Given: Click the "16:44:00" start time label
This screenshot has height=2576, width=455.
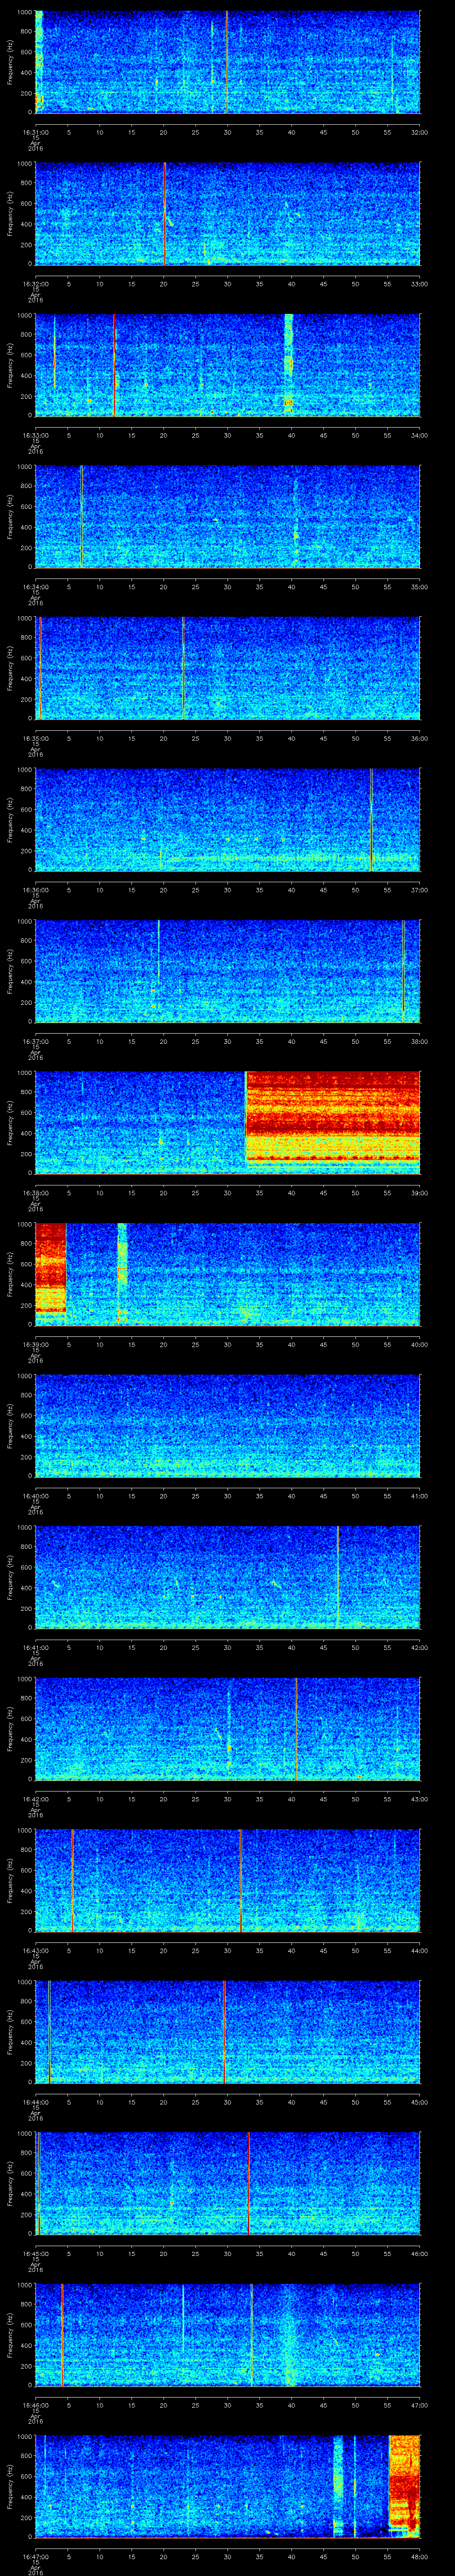Looking at the screenshot, I should pyautogui.click(x=35, y=2102).
